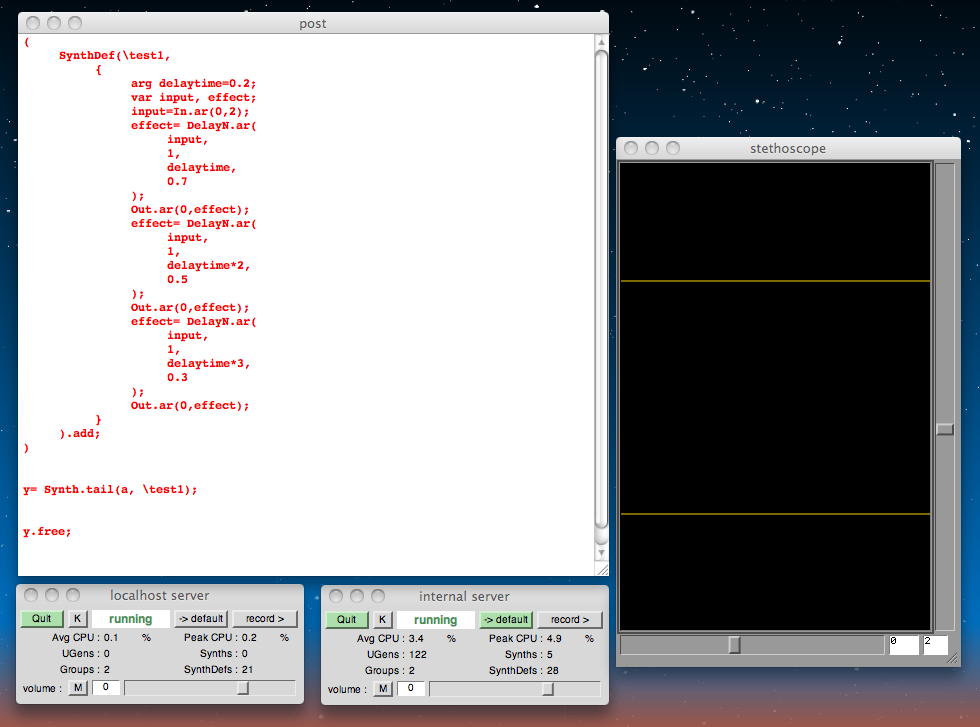This screenshot has height=727, width=980.
Task: Click the stethoscope vertical zoom slider
Action: click(x=944, y=429)
